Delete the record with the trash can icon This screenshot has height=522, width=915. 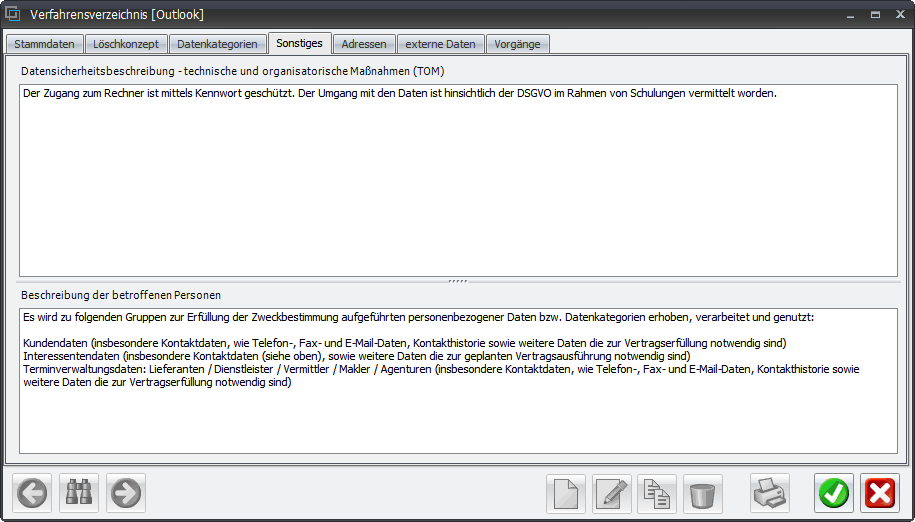pos(704,493)
